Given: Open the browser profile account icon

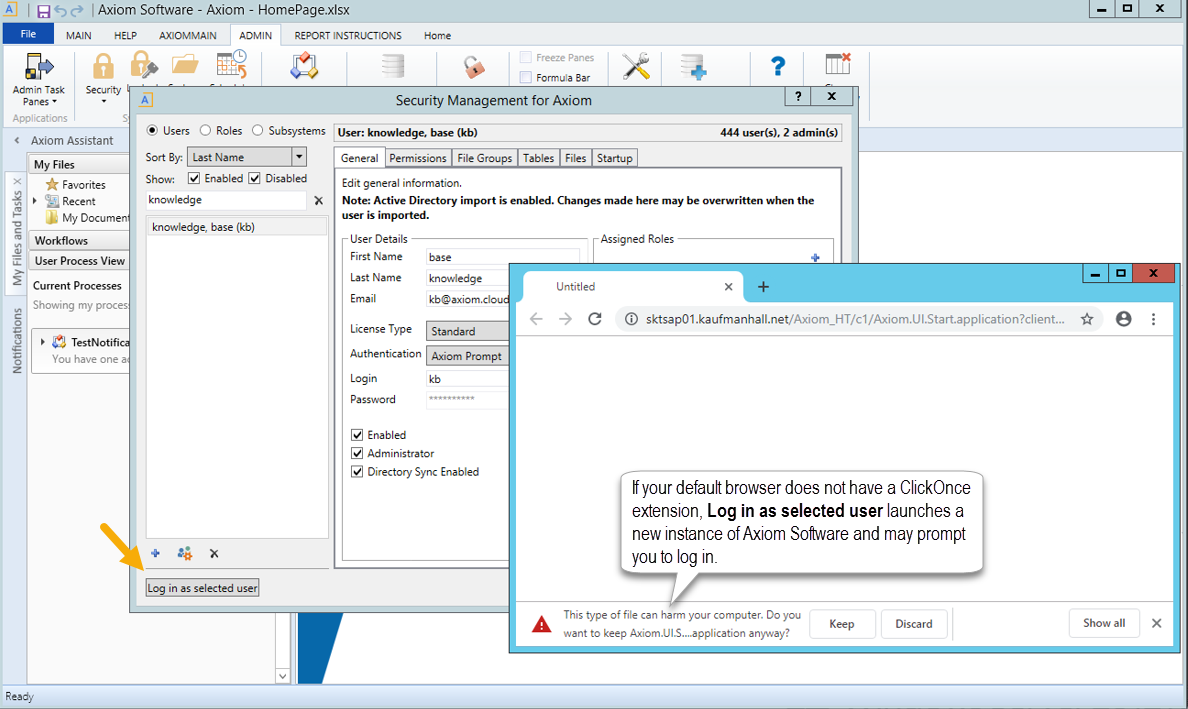Looking at the screenshot, I should point(1124,319).
